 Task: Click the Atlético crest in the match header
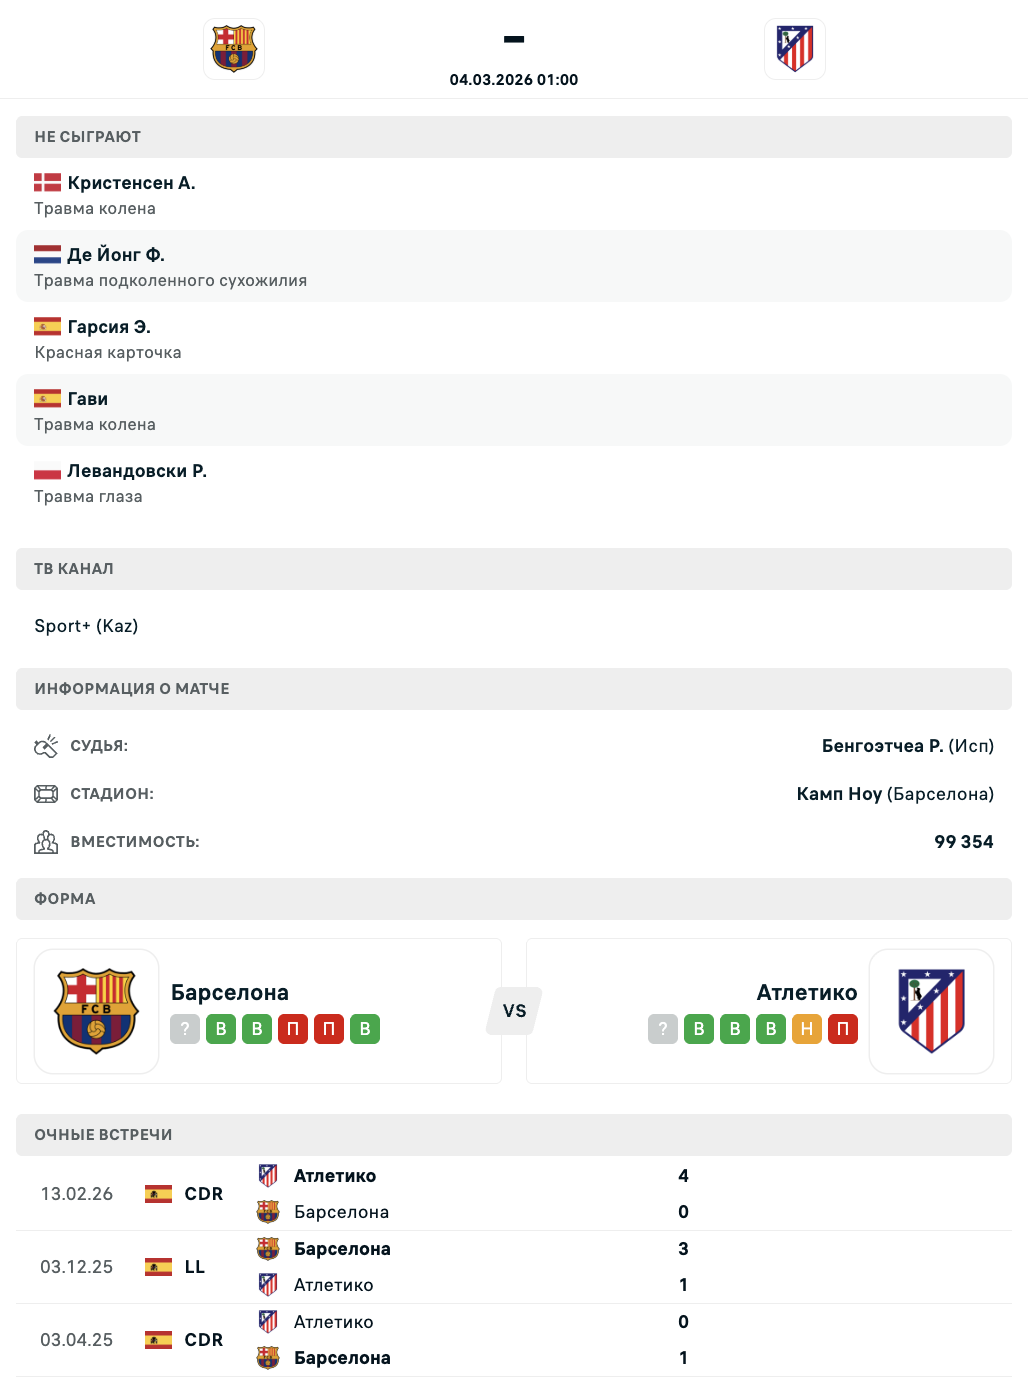(x=795, y=49)
